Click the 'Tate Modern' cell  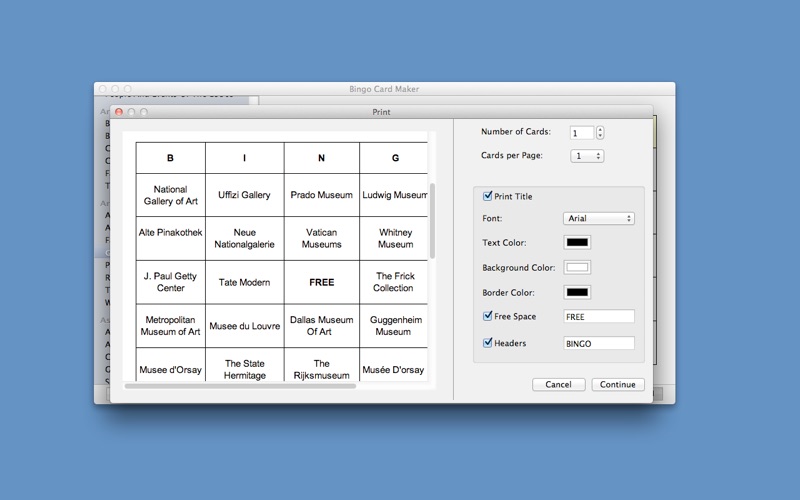245,282
